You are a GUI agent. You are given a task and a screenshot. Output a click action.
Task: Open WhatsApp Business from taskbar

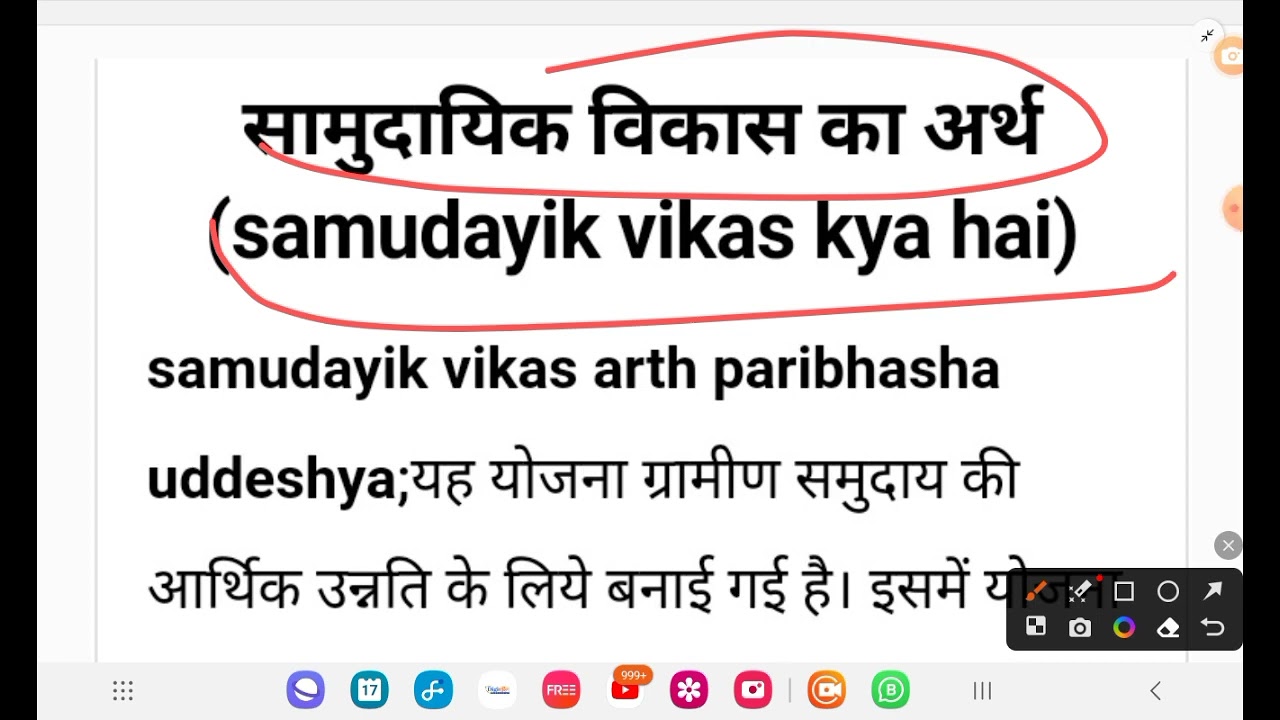[890, 690]
